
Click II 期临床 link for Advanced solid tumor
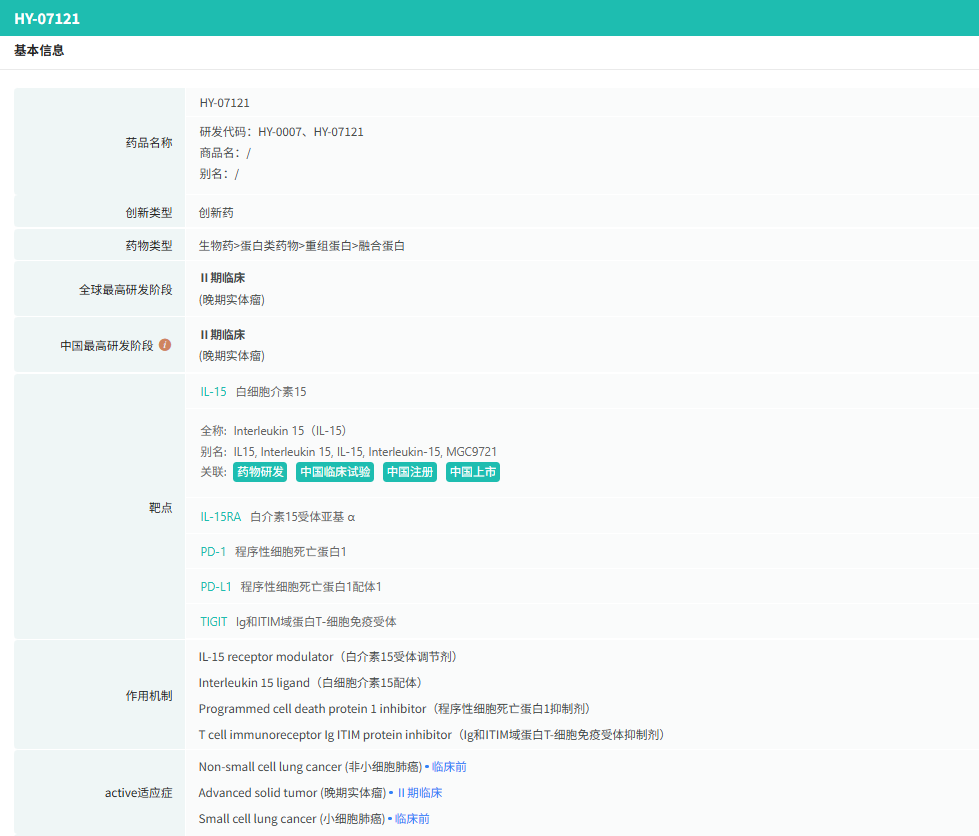[420, 793]
